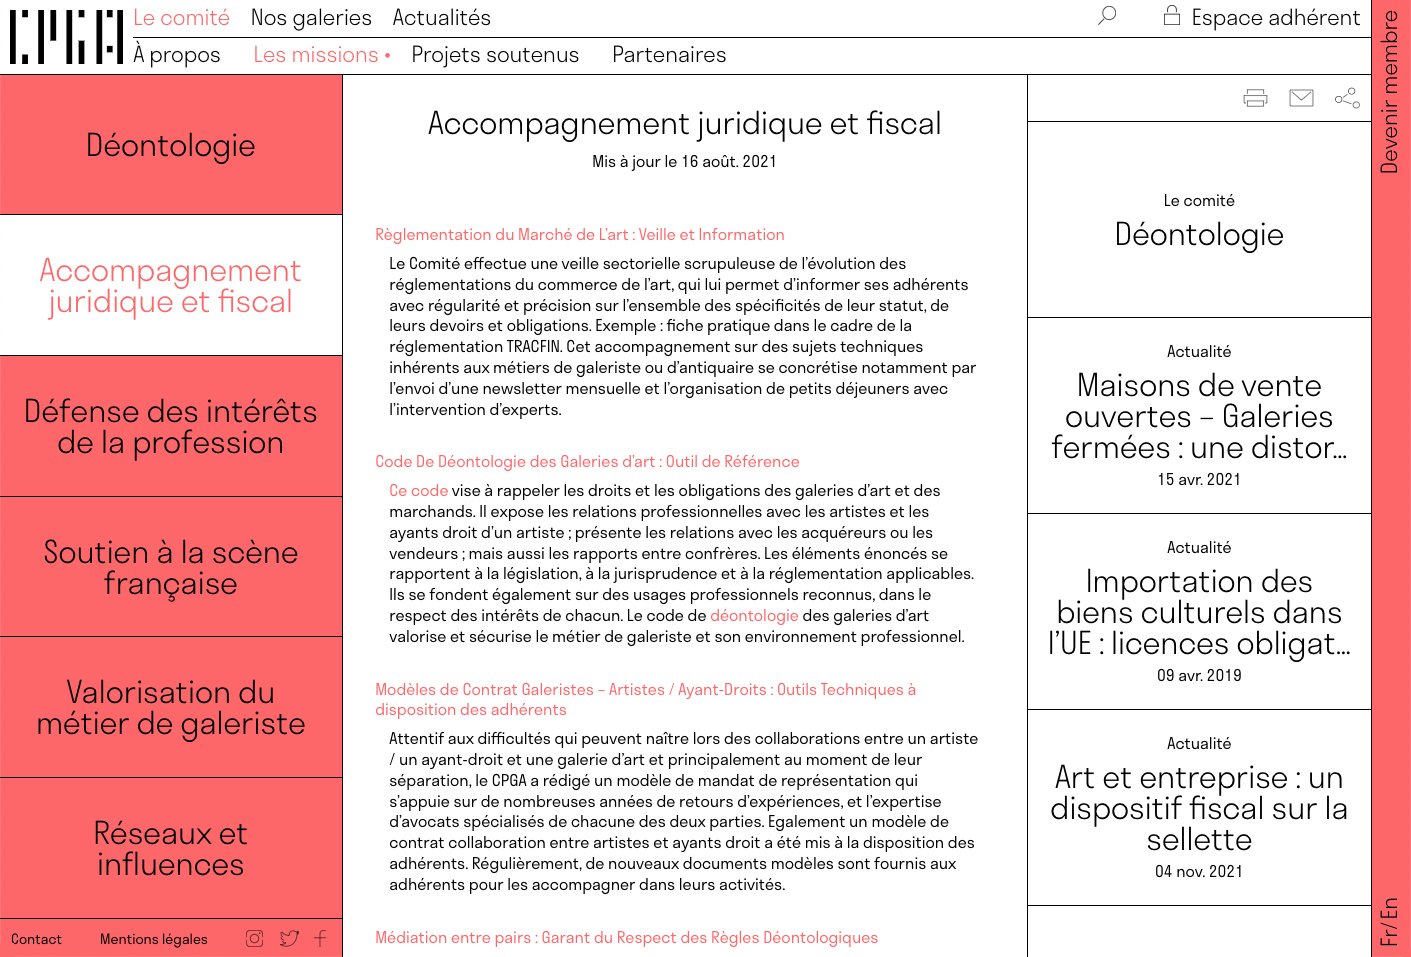Open the Twitter icon in footer

point(289,938)
